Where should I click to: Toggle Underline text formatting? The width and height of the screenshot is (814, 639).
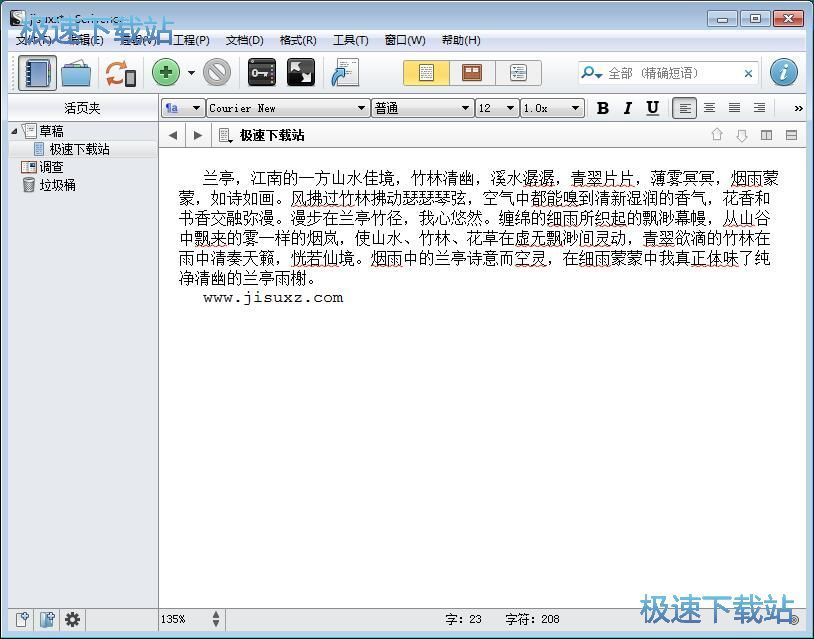(x=653, y=108)
